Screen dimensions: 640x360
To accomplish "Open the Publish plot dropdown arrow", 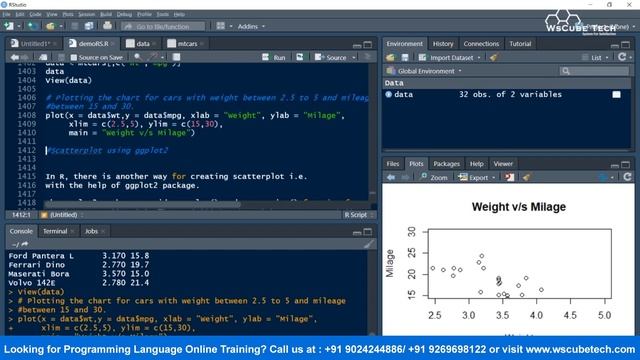I will coord(612,177).
